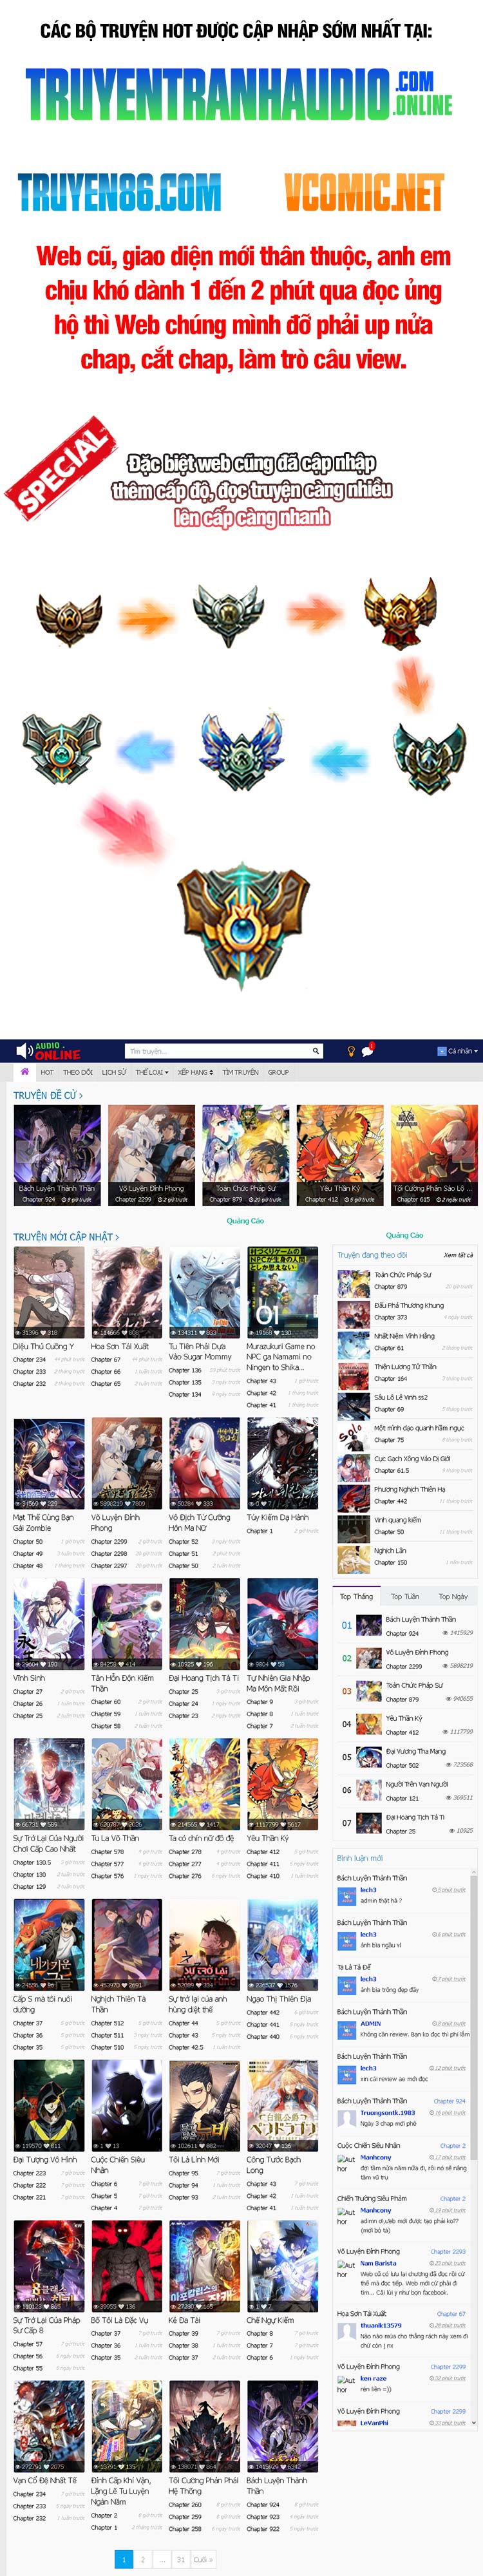The image size is (483, 2576).
Task: Click the Audio Online site logo
Action: (x=48, y=1051)
